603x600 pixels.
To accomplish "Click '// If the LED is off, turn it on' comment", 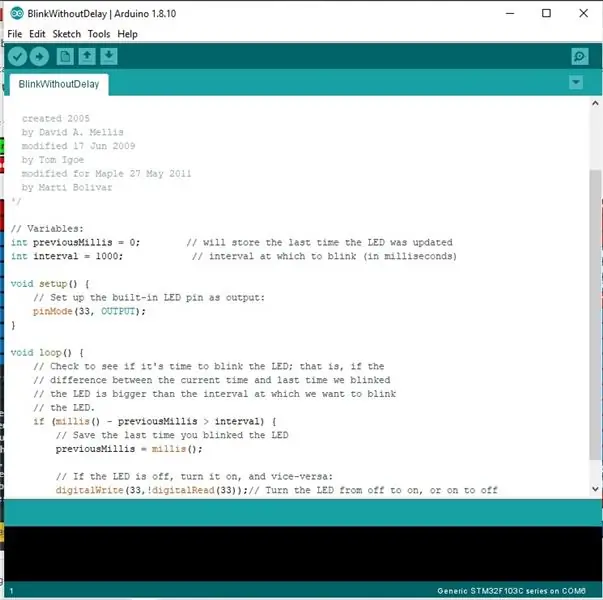I will click(194, 477).
